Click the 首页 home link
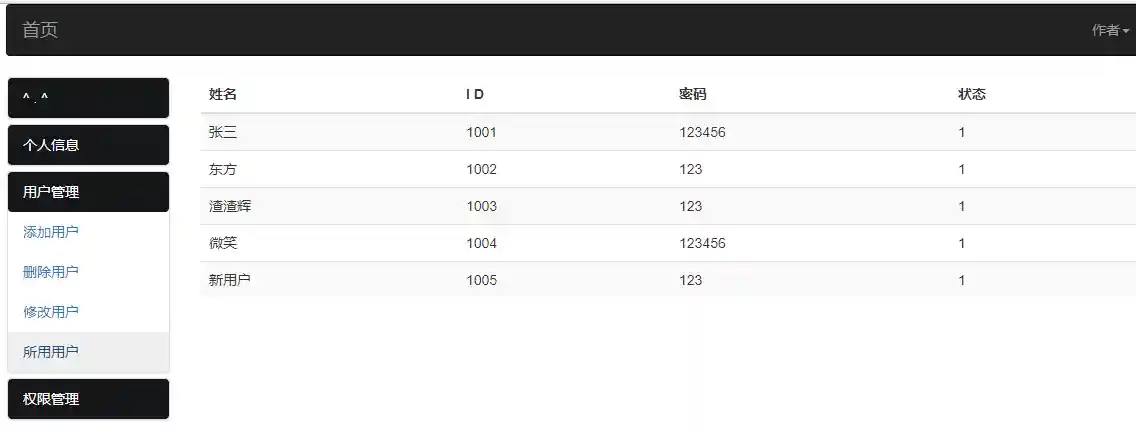 pyautogui.click(x=40, y=30)
